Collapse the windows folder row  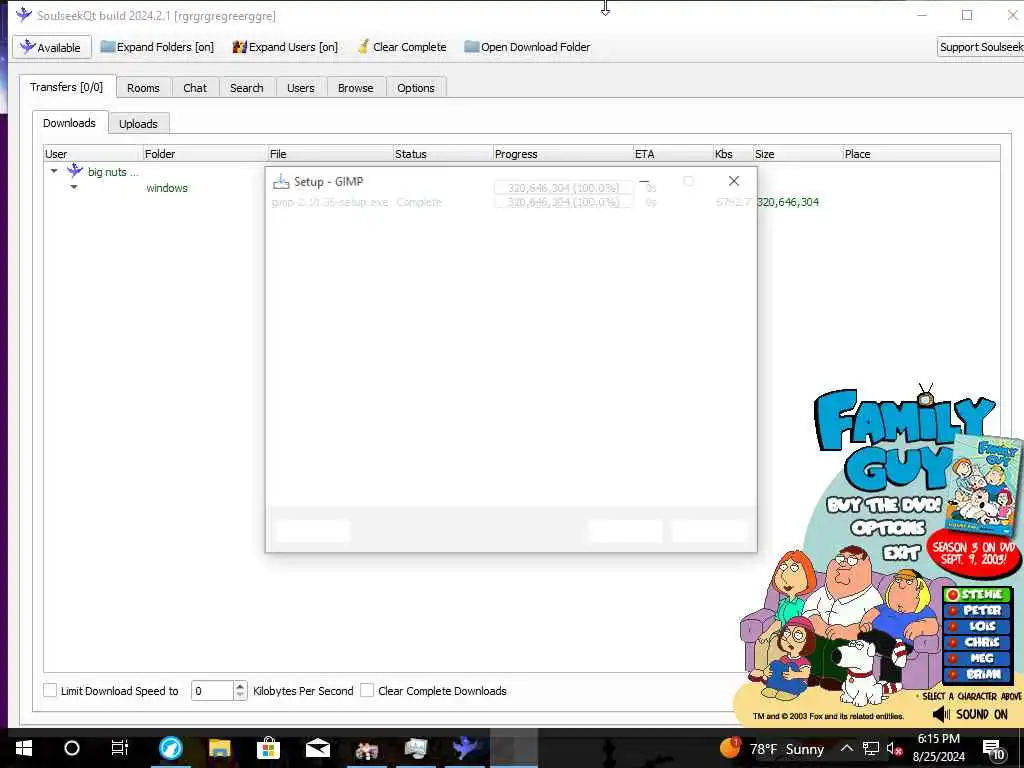click(74, 187)
